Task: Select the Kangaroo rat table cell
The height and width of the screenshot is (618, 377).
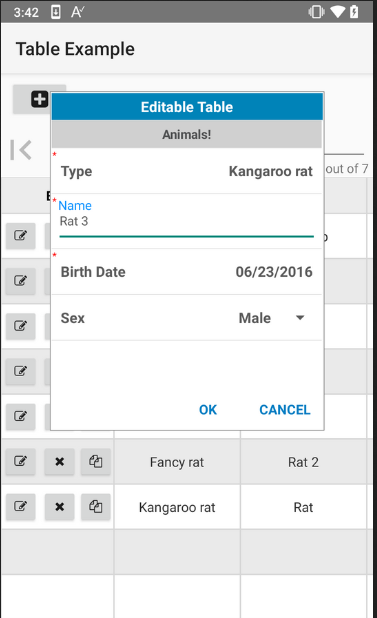Action: click(177, 507)
